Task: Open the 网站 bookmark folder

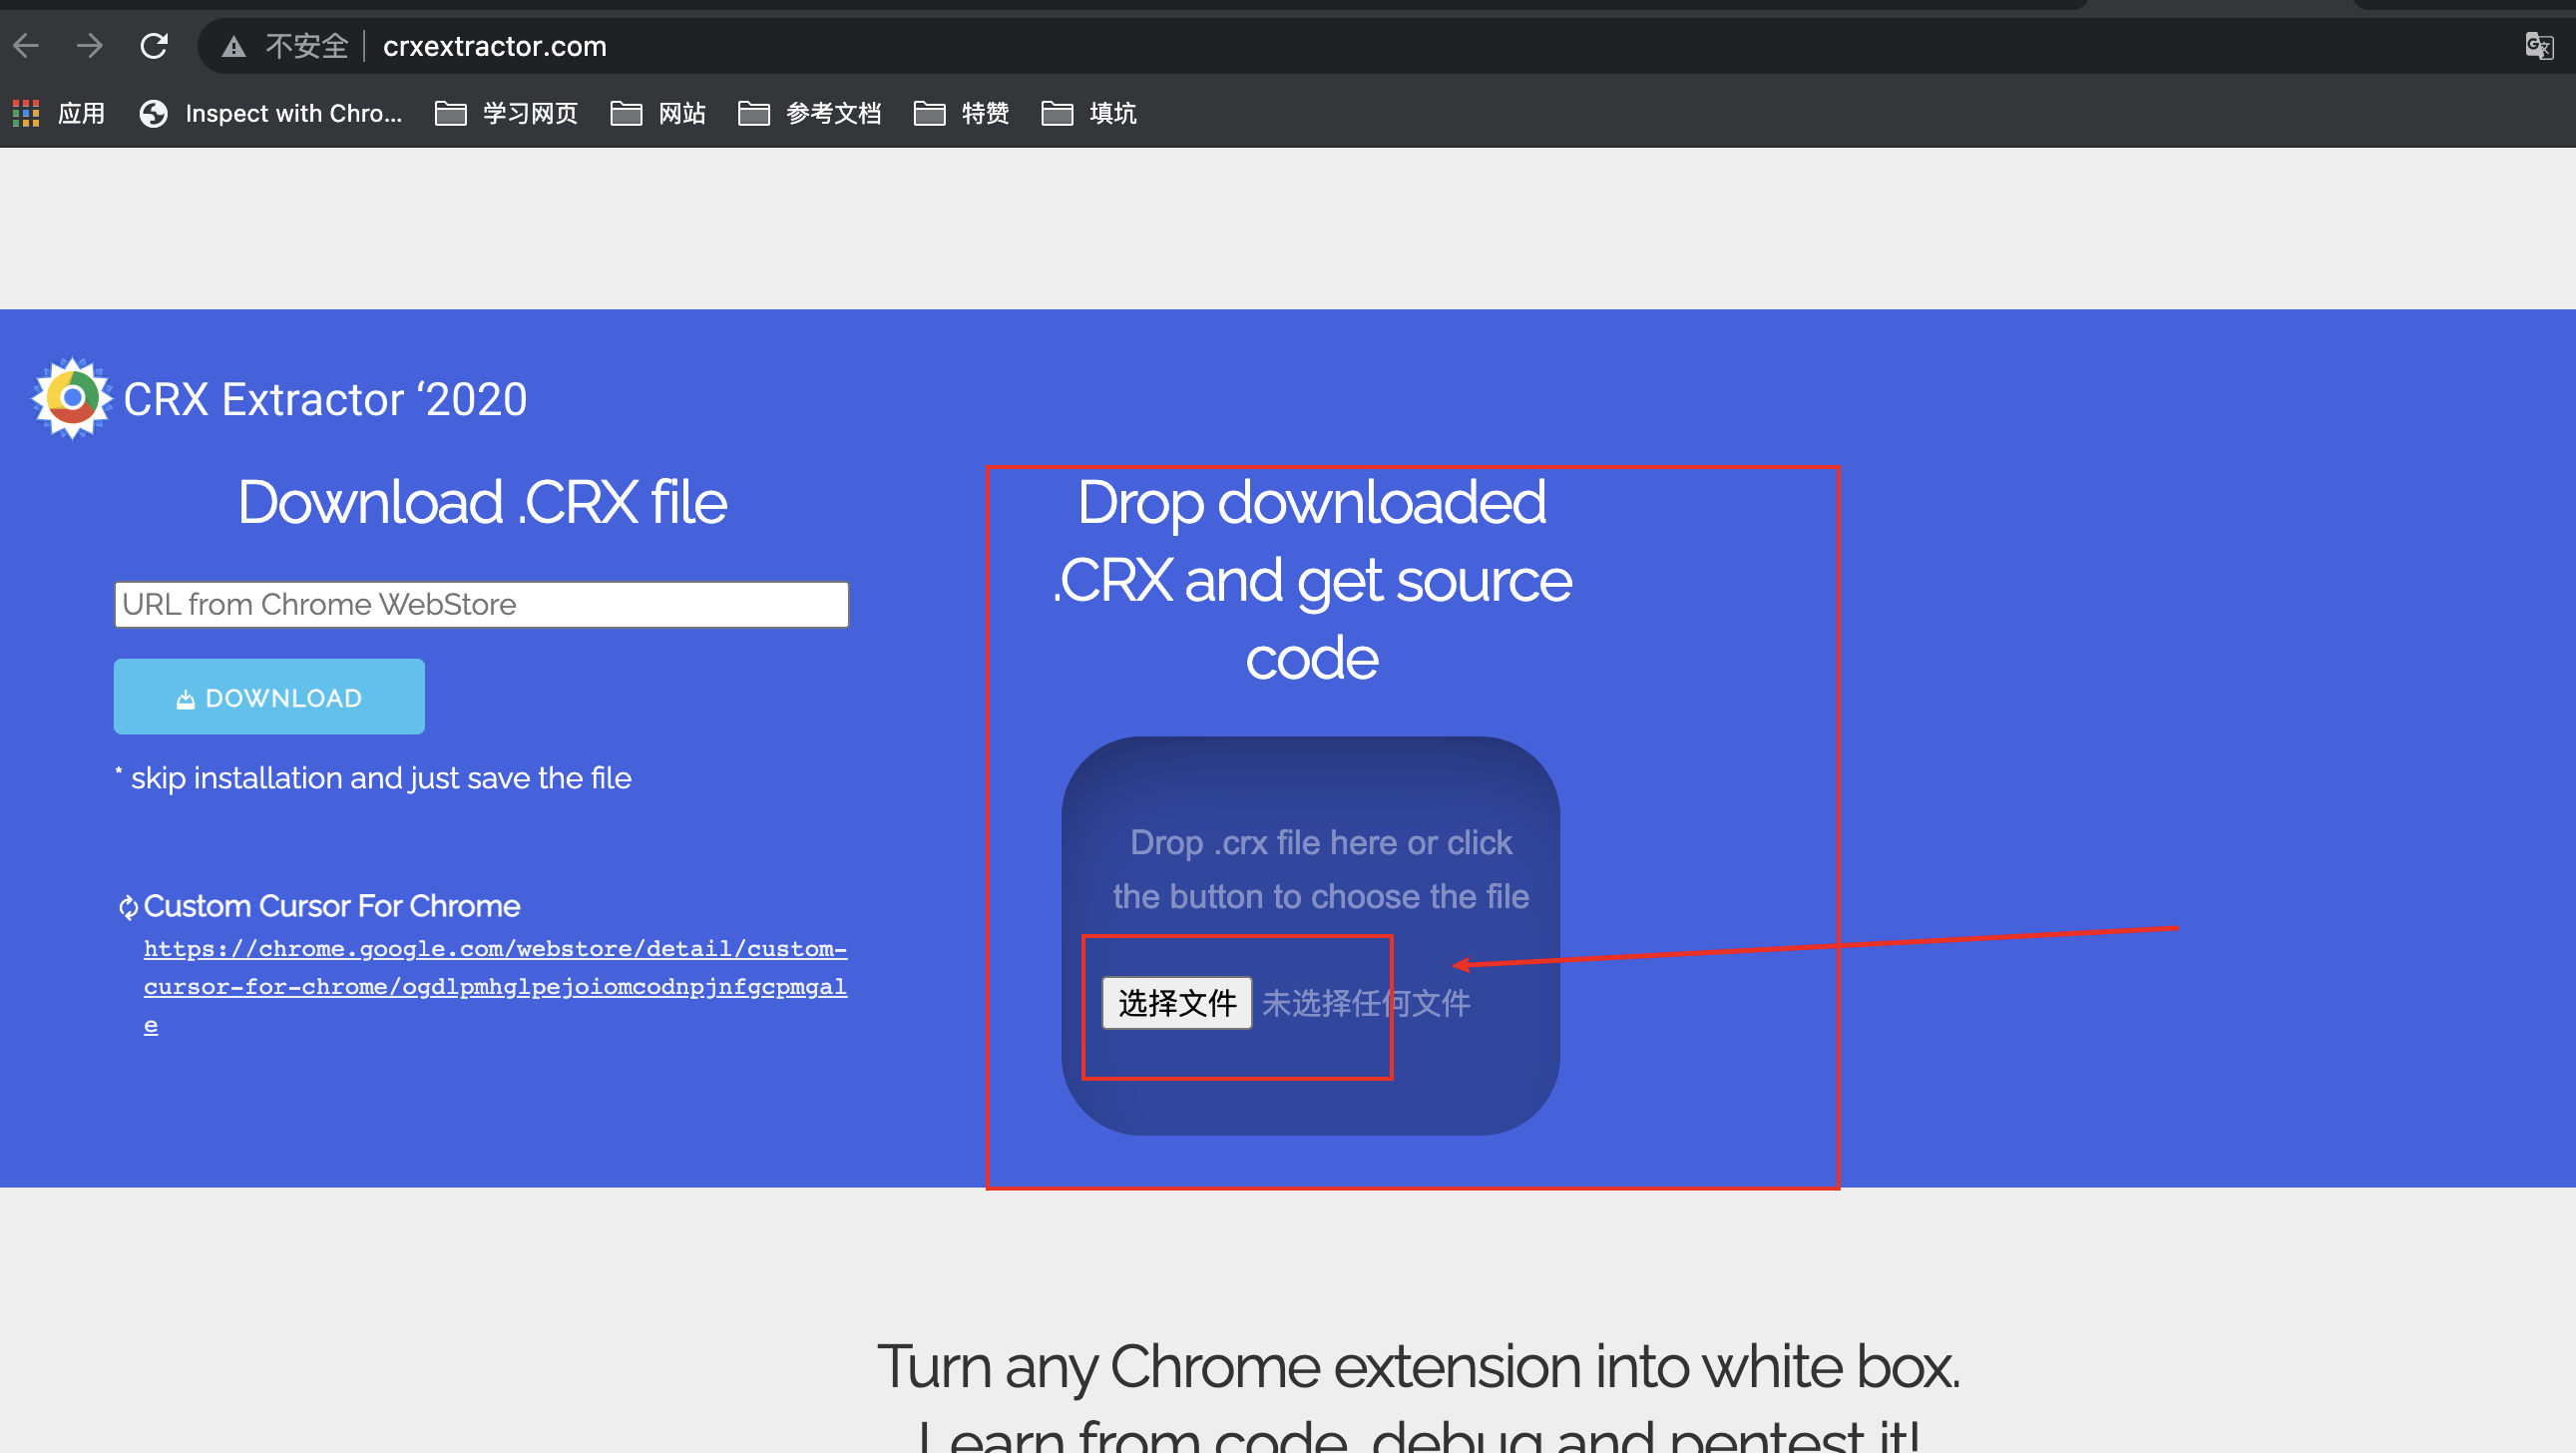Action: coord(658,113)
